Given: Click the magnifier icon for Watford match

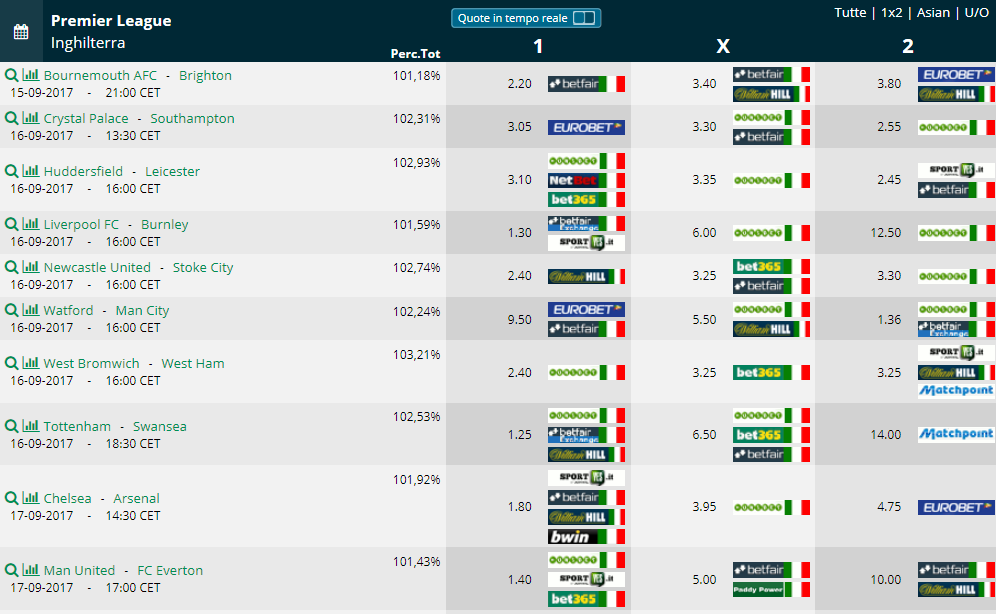Looking at the screenshot, I should point(11,310).
